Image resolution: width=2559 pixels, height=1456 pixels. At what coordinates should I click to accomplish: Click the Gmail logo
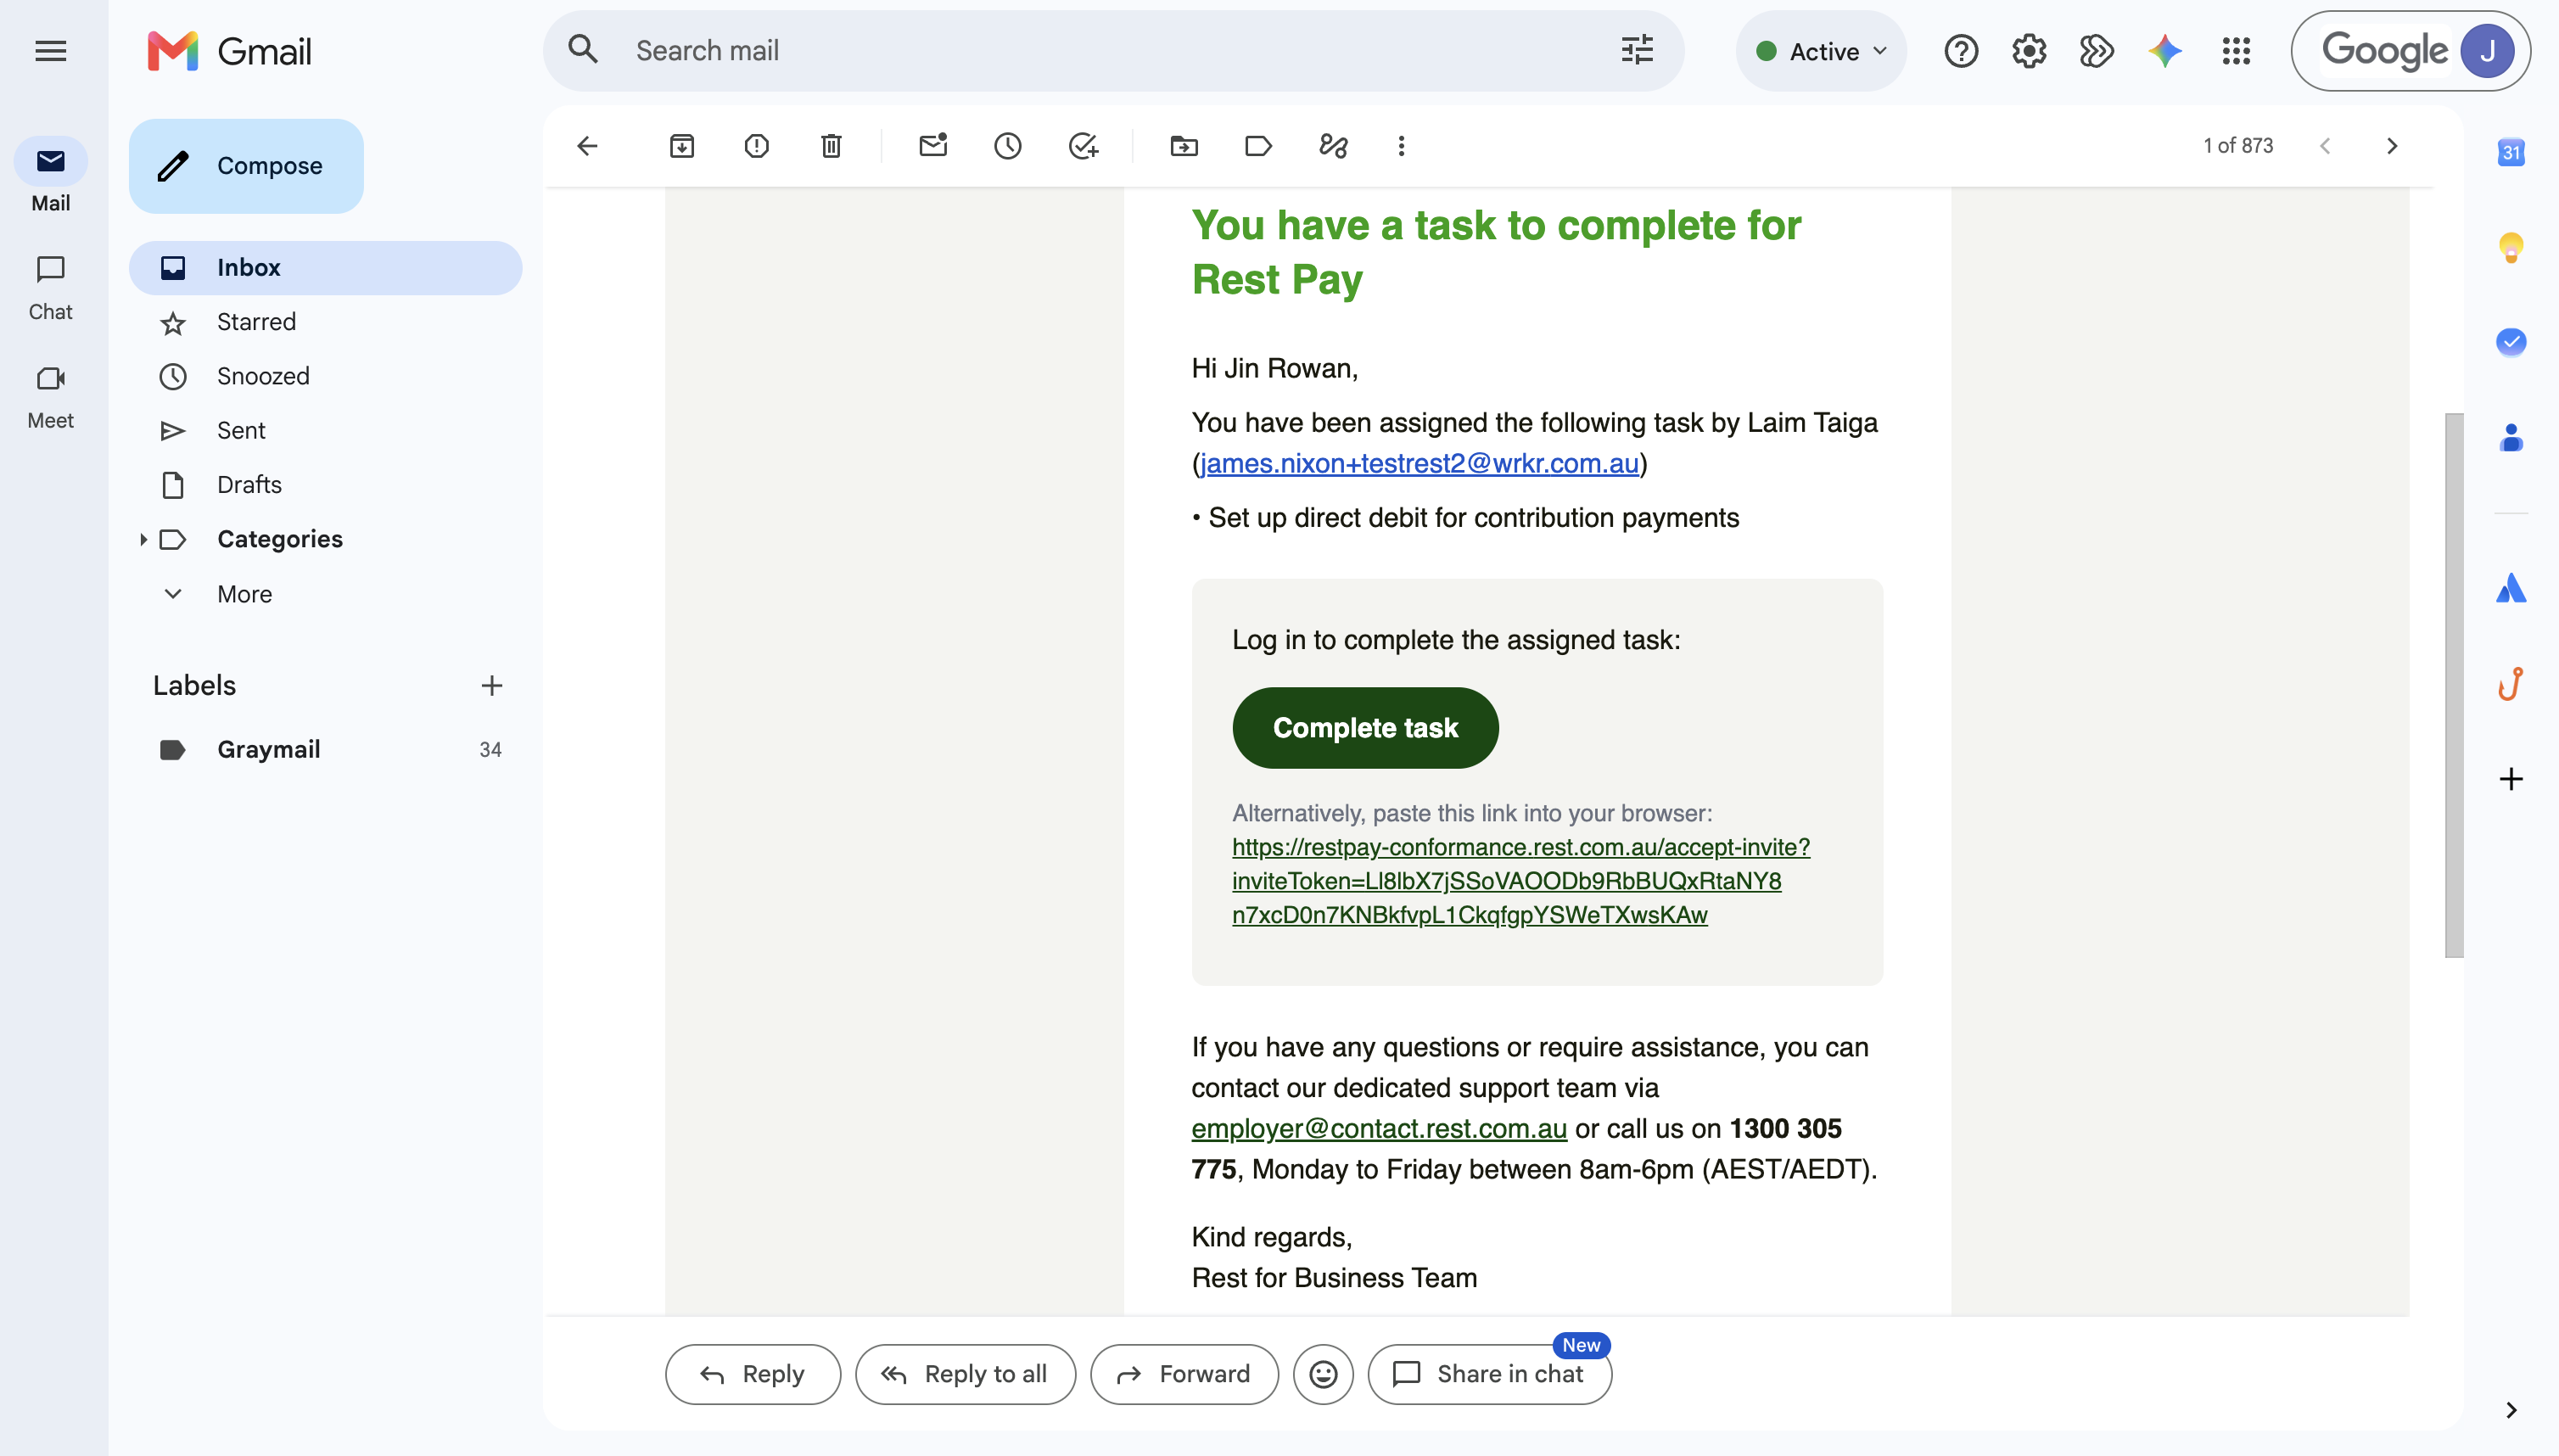(x=230, y=51)
